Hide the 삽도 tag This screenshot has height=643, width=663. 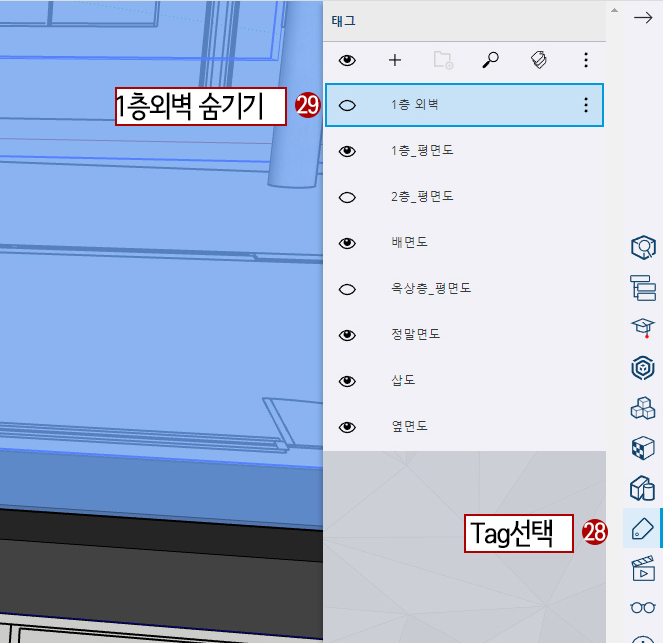(x=347, y=381)
